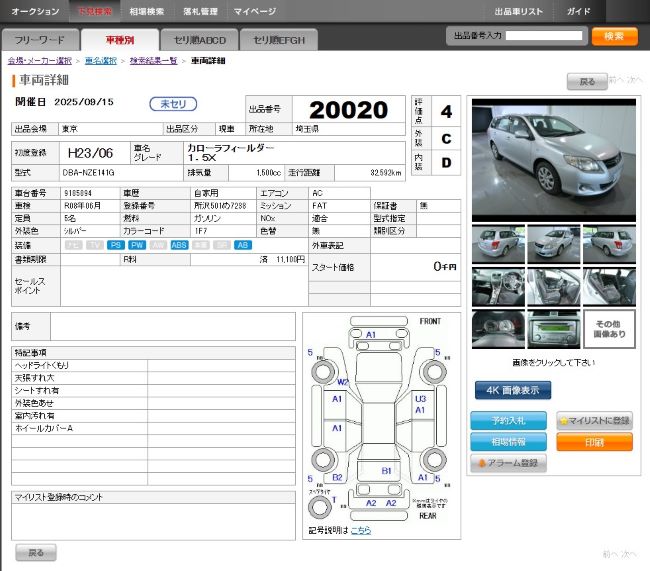This screenshot has width=650, height=571.
Task: Open the オークション menu
Action: (x=35, y=11)
